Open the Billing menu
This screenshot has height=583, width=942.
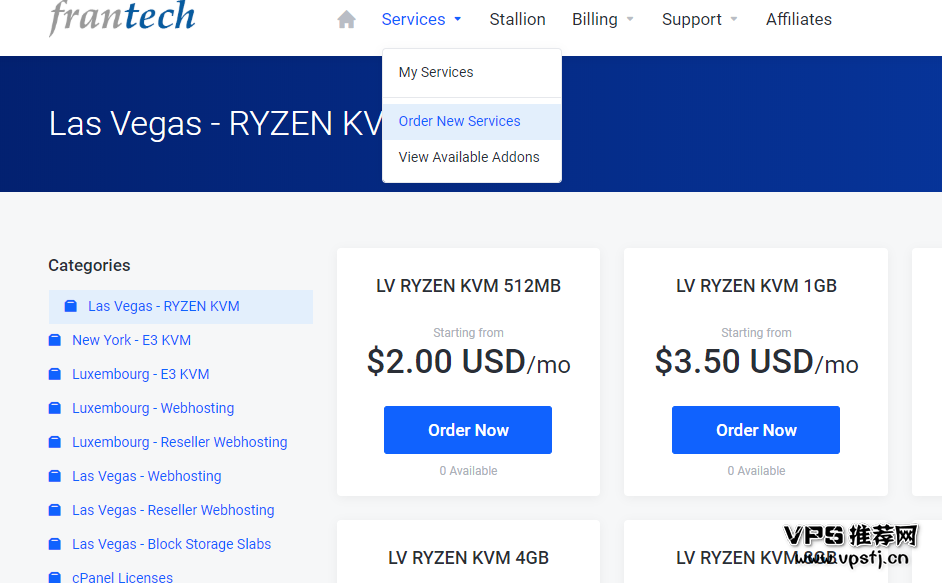point(595,19)
